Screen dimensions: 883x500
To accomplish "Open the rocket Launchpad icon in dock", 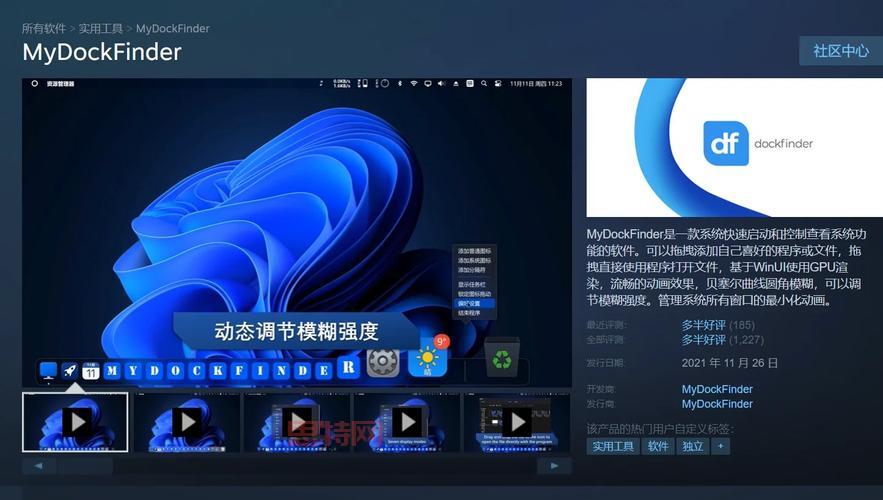I will coord(70,371).
